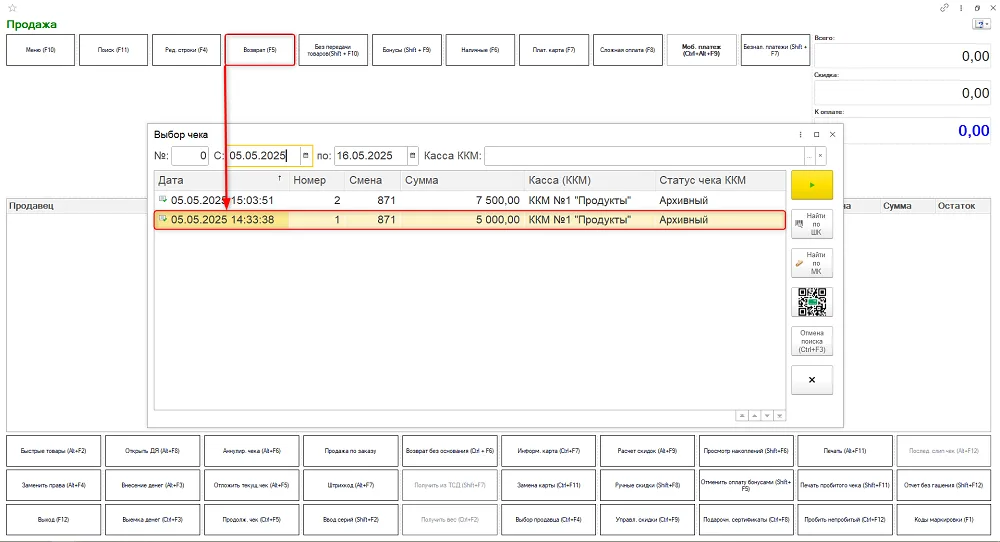Select receipt row 05.05.2025 14:33:38

pos(469,220)
